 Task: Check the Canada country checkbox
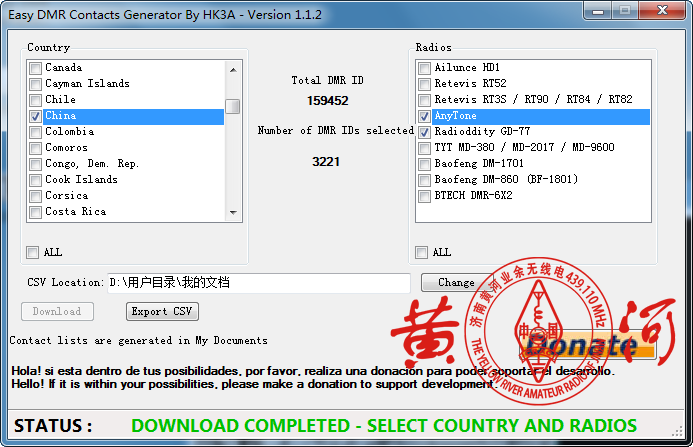point(35,68)
